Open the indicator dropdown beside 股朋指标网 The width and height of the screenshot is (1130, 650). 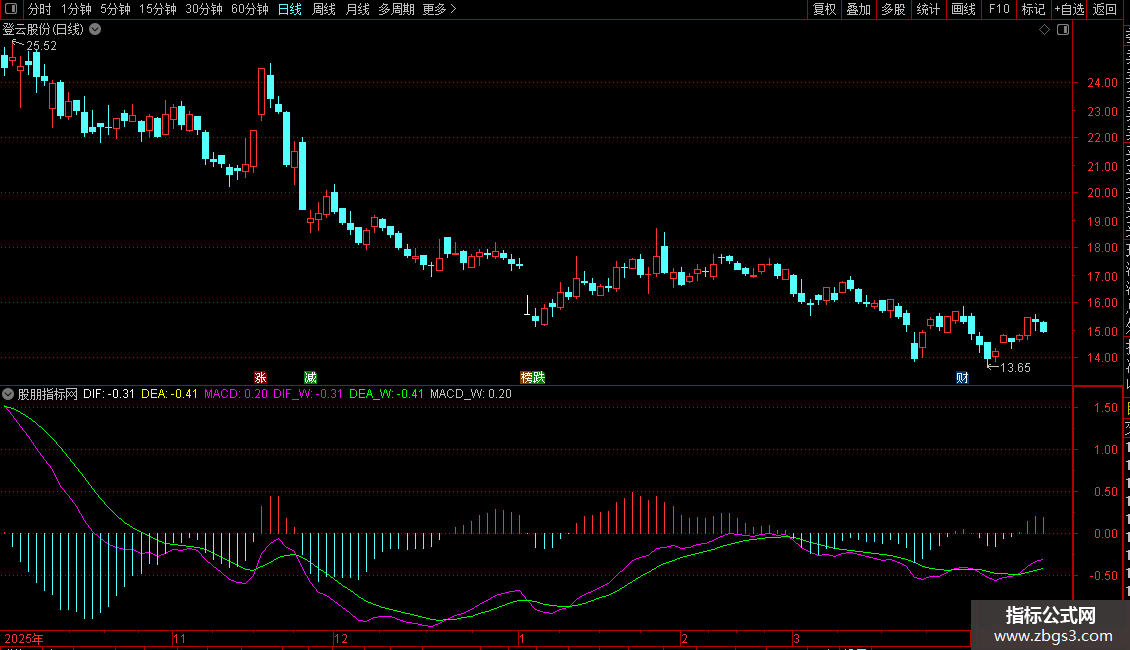[8, 394]
